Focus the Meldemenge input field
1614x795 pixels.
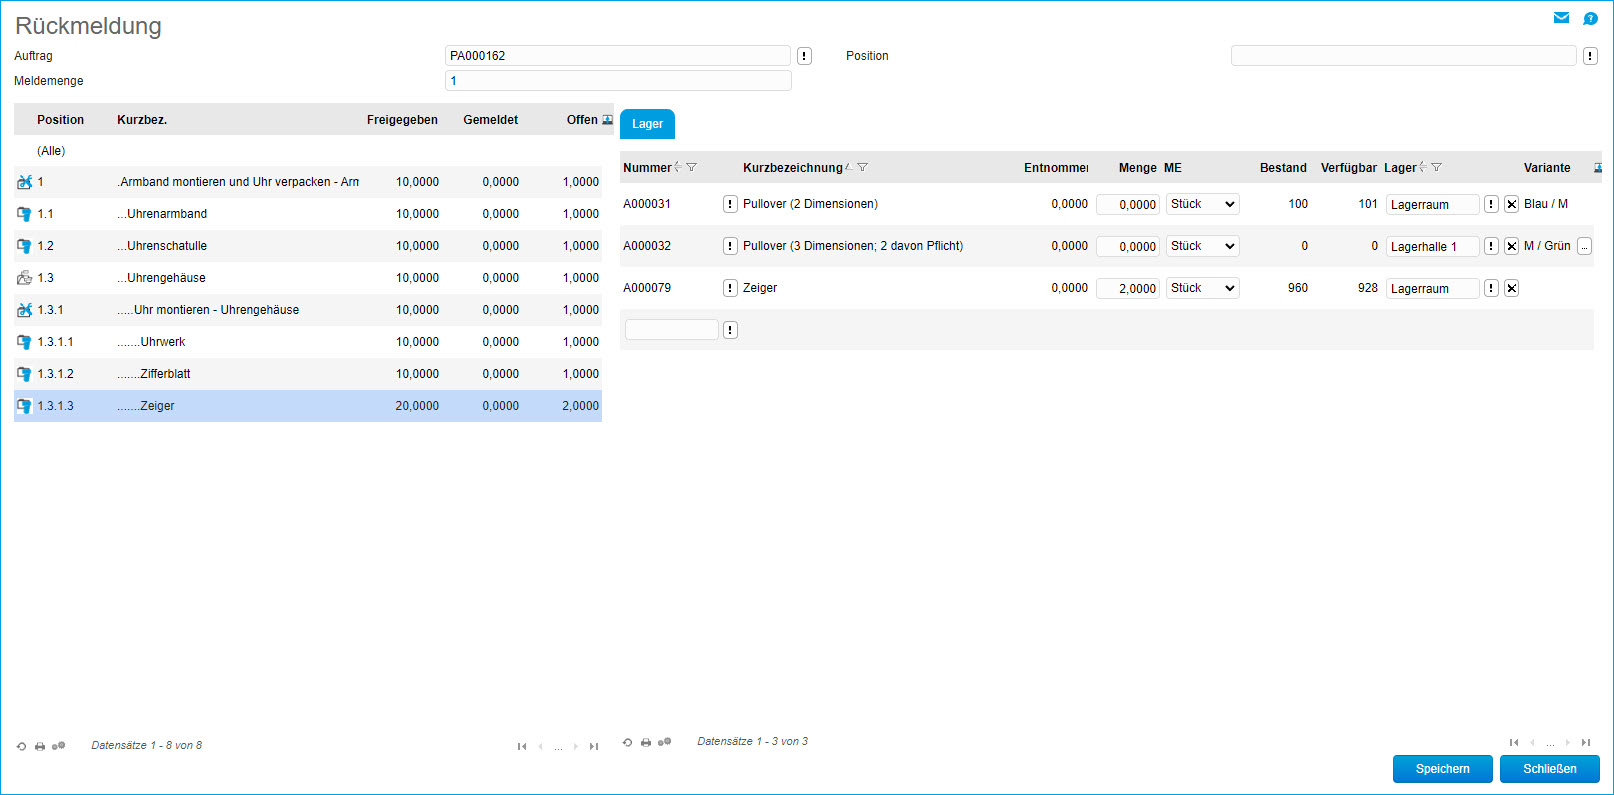coord(618,81)
